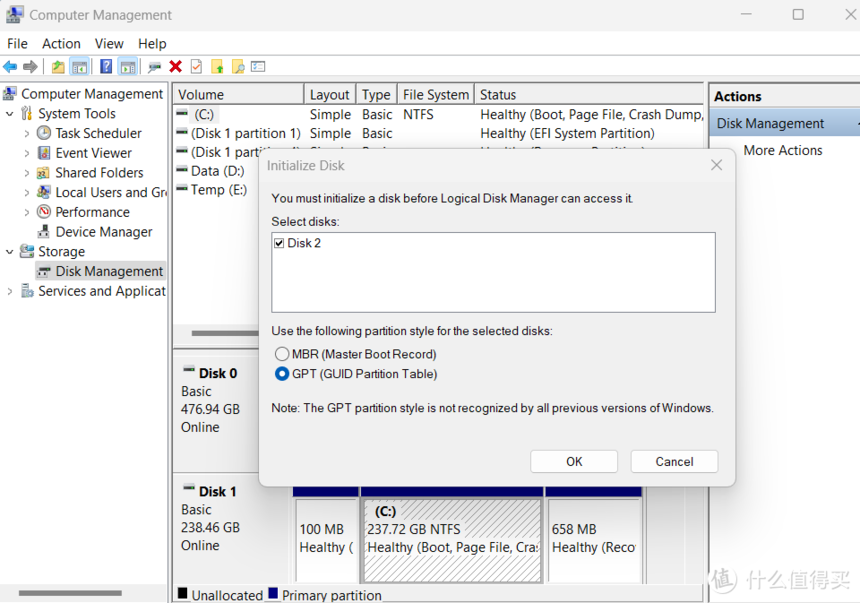
Task: Go back using the blue back arrow
Action: point(10,67)
